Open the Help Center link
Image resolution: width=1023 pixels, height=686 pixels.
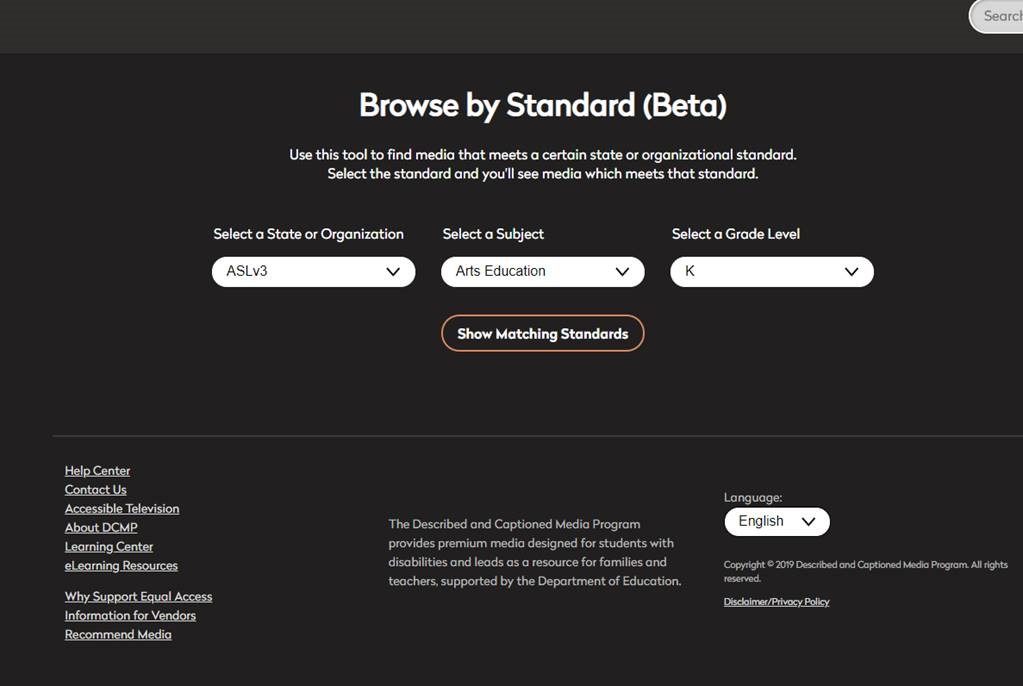(97, 470)
